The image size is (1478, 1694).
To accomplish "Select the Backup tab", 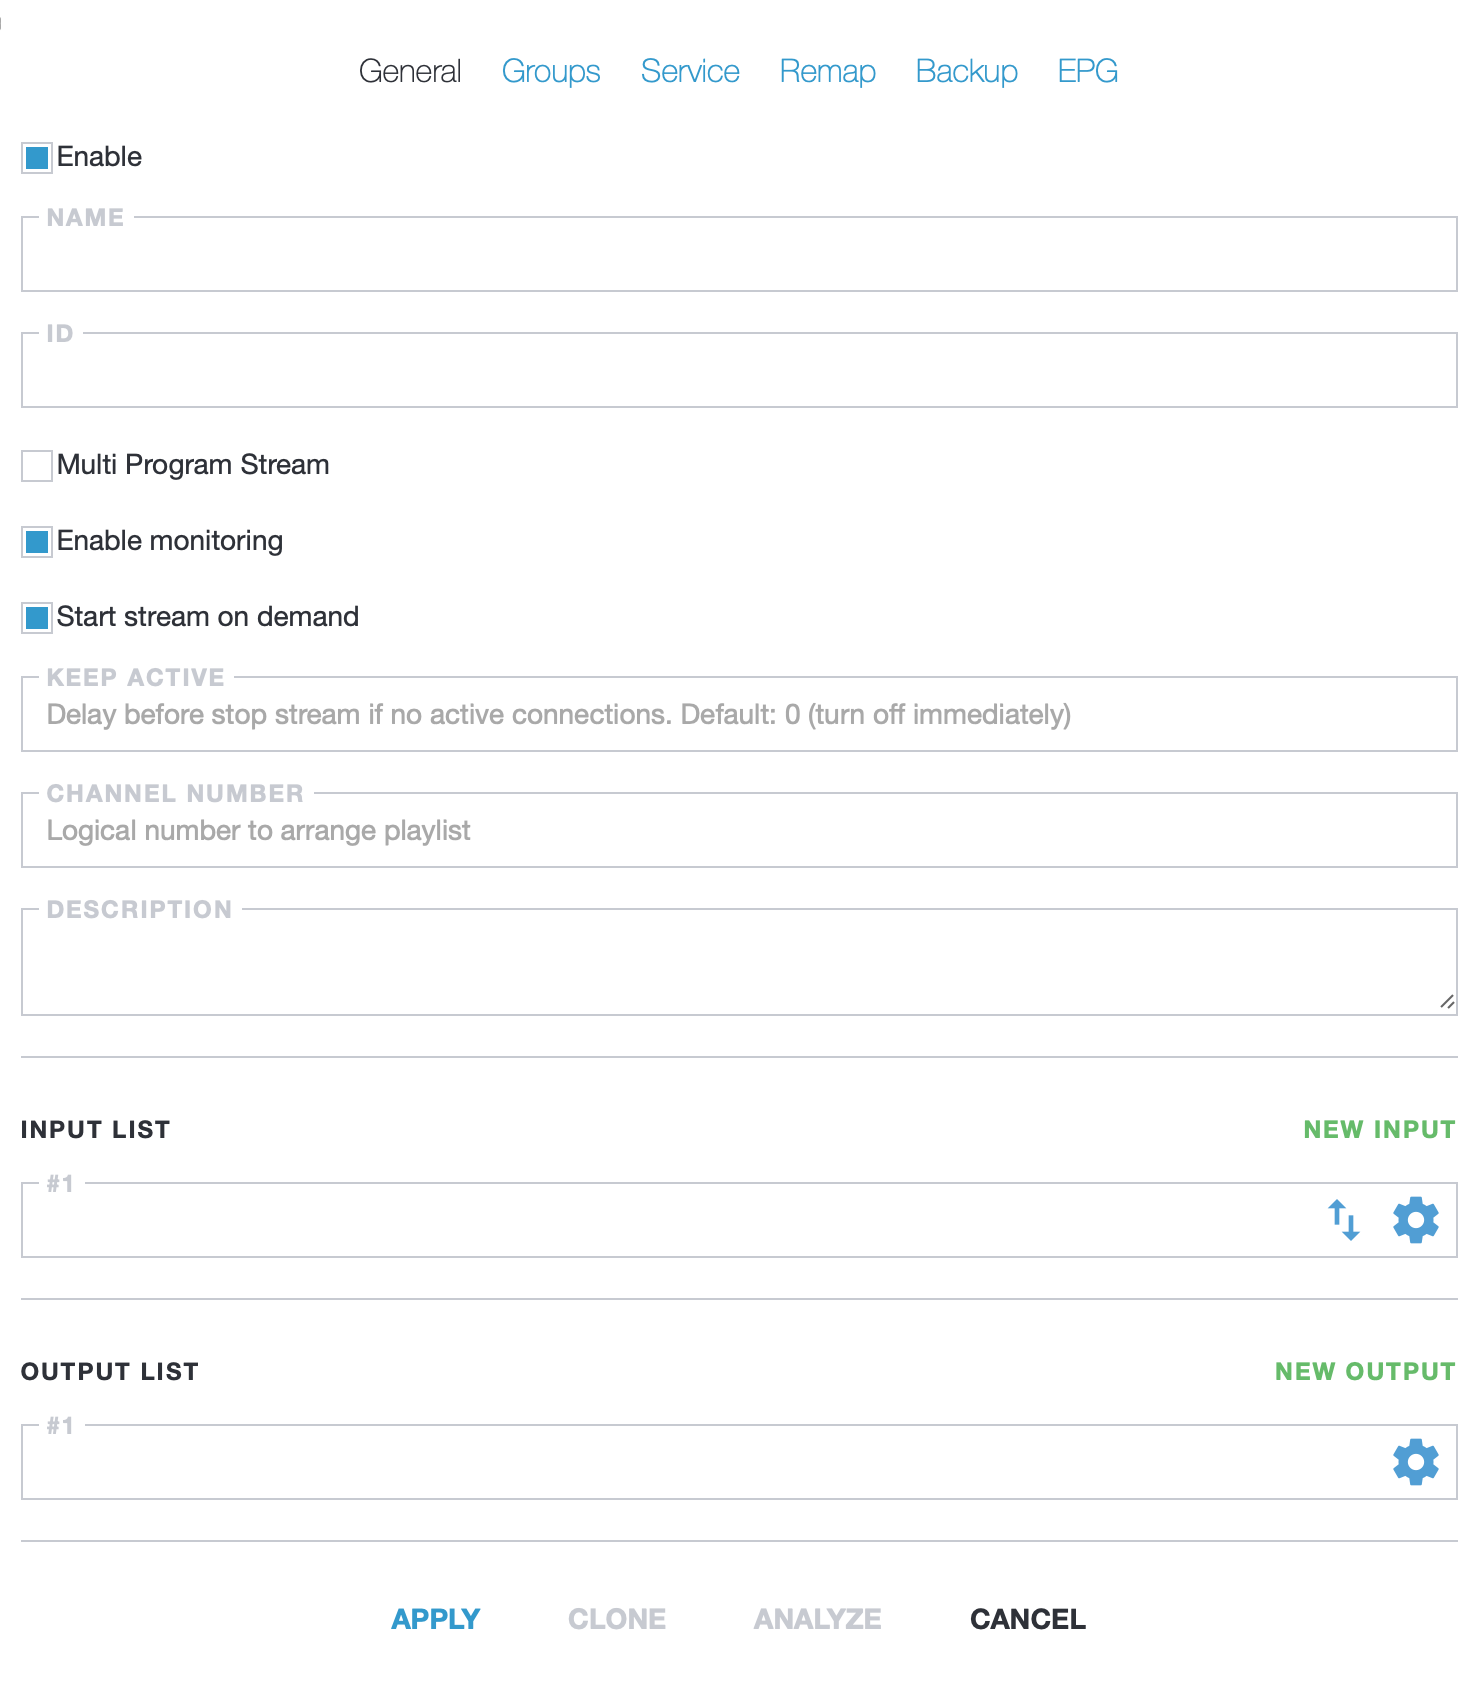I will click(x=966, y=72).
